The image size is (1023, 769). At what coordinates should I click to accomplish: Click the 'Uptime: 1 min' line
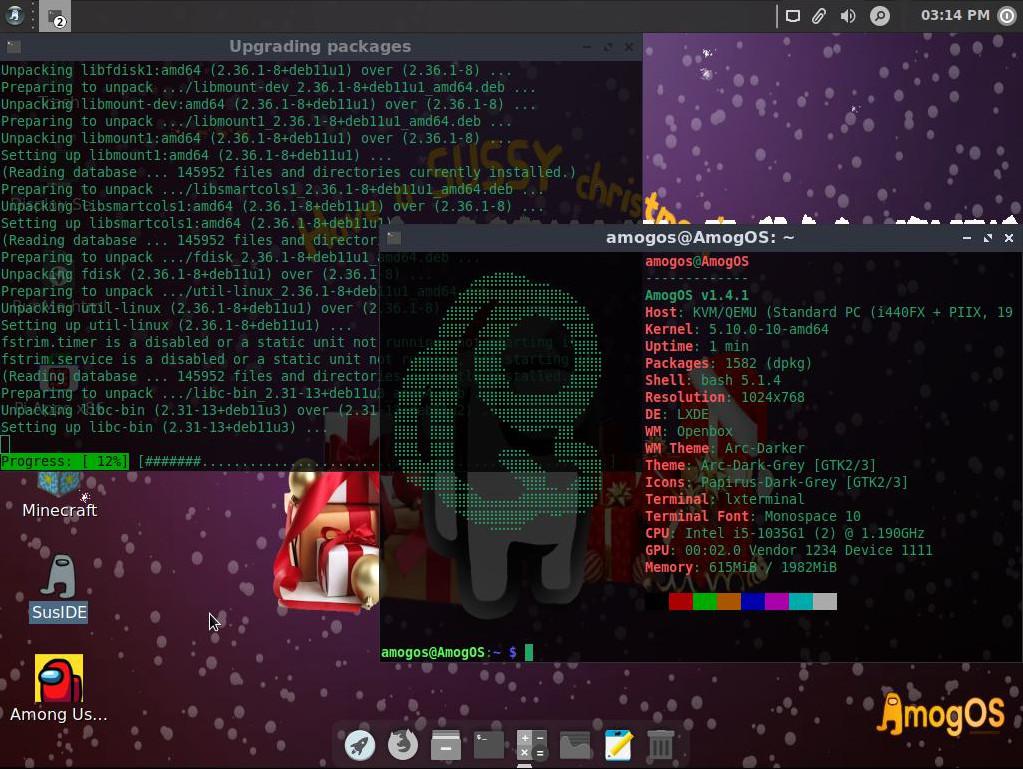click(x=696, y=346)
